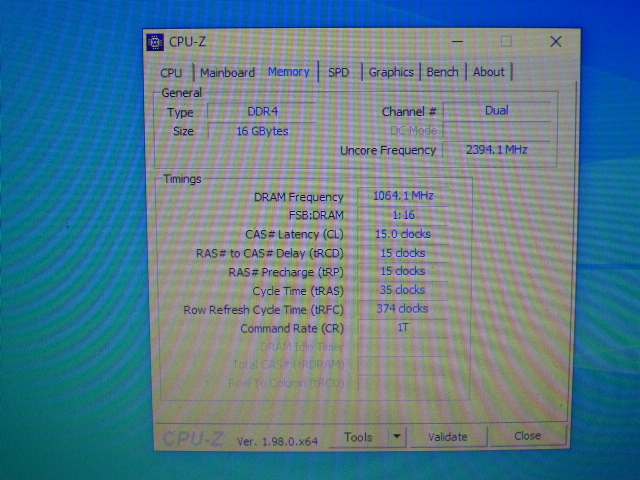Click the Channel # label

tap(409, 112)
